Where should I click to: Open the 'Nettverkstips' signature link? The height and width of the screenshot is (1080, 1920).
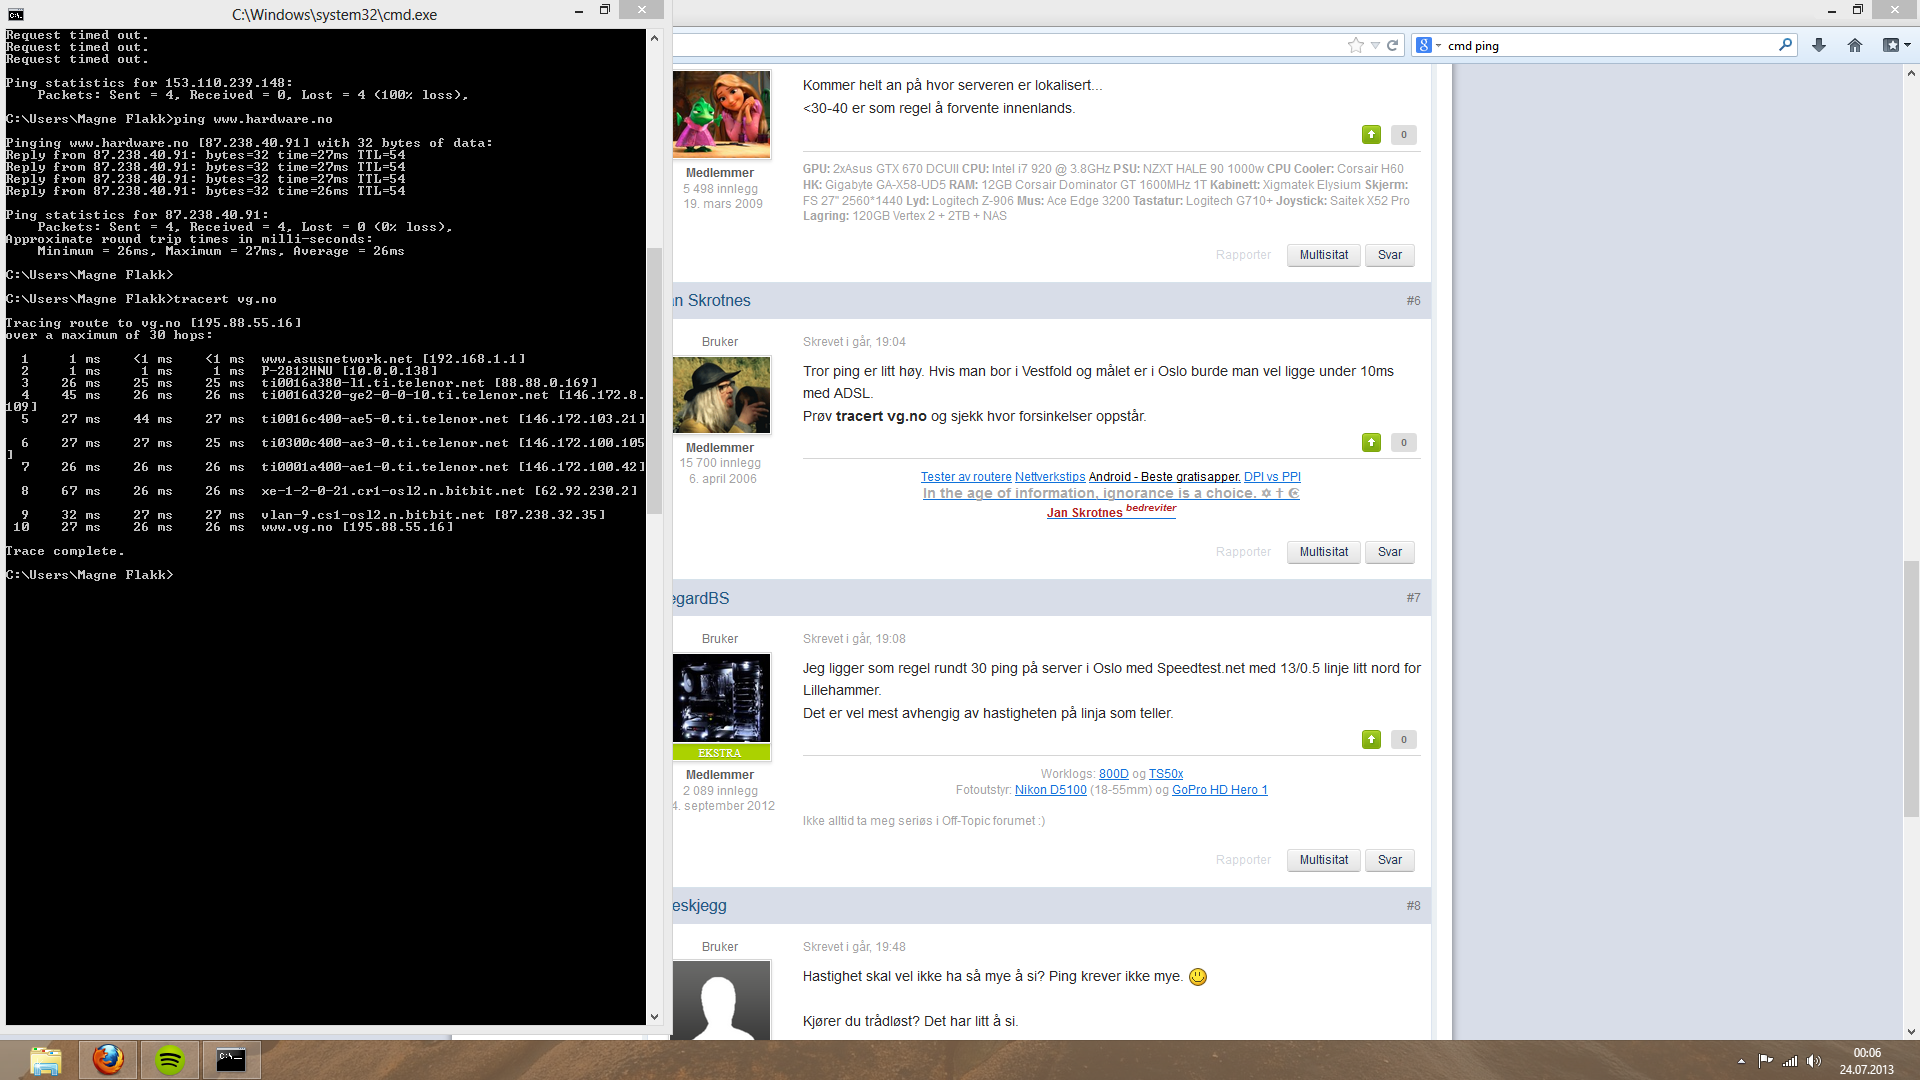[x=1050, y=477]
